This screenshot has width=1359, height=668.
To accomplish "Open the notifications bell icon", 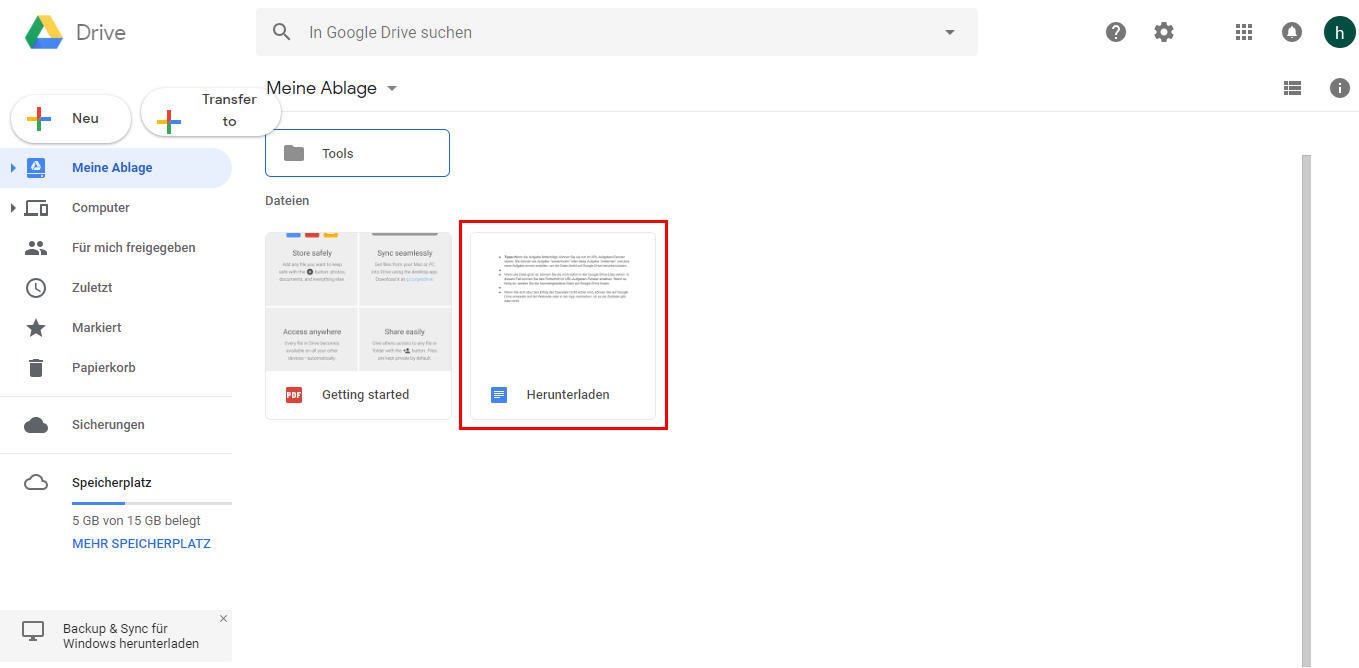I will pos(1292,32).
